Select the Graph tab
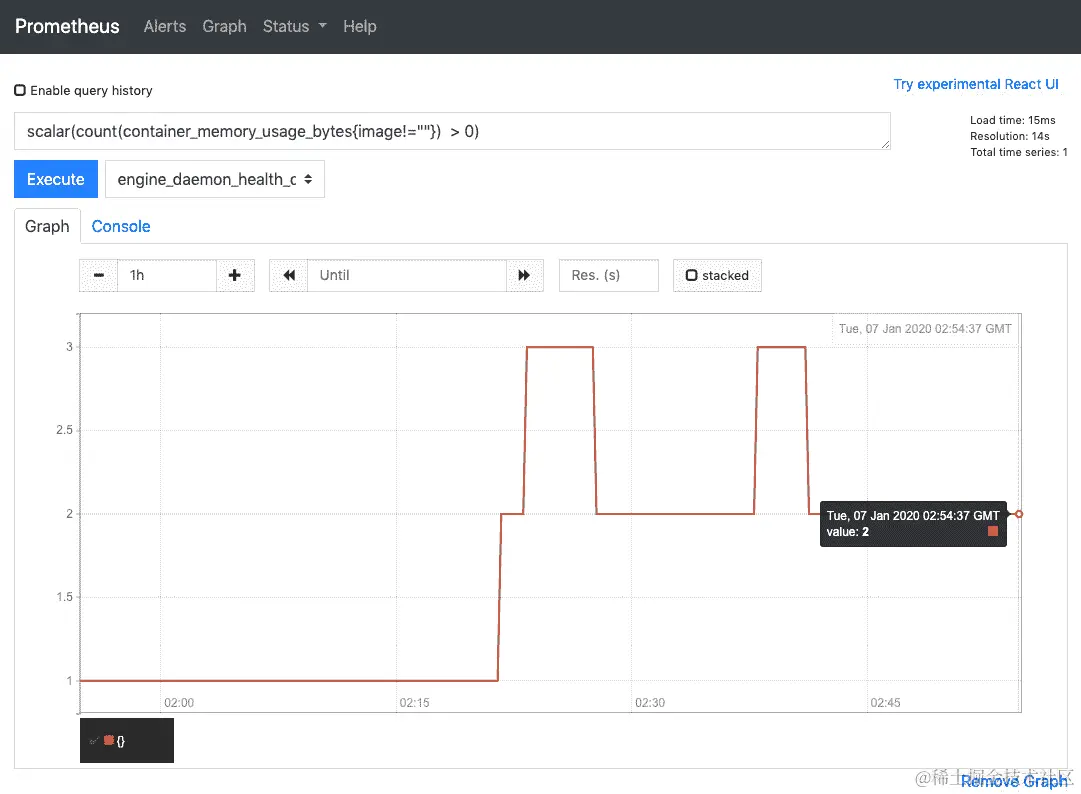 tap(47, 226)
